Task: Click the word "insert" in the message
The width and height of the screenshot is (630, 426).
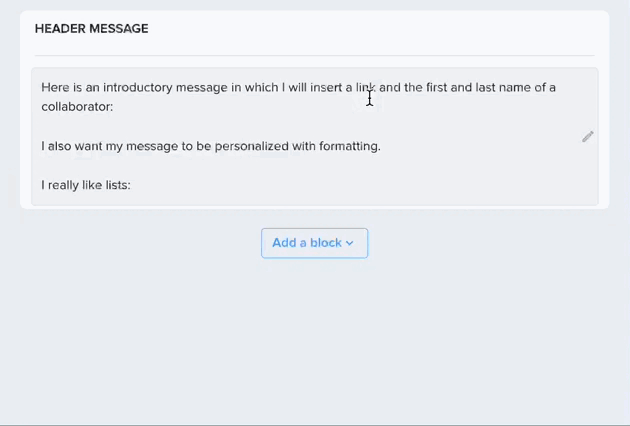Action: click(326, 87)
